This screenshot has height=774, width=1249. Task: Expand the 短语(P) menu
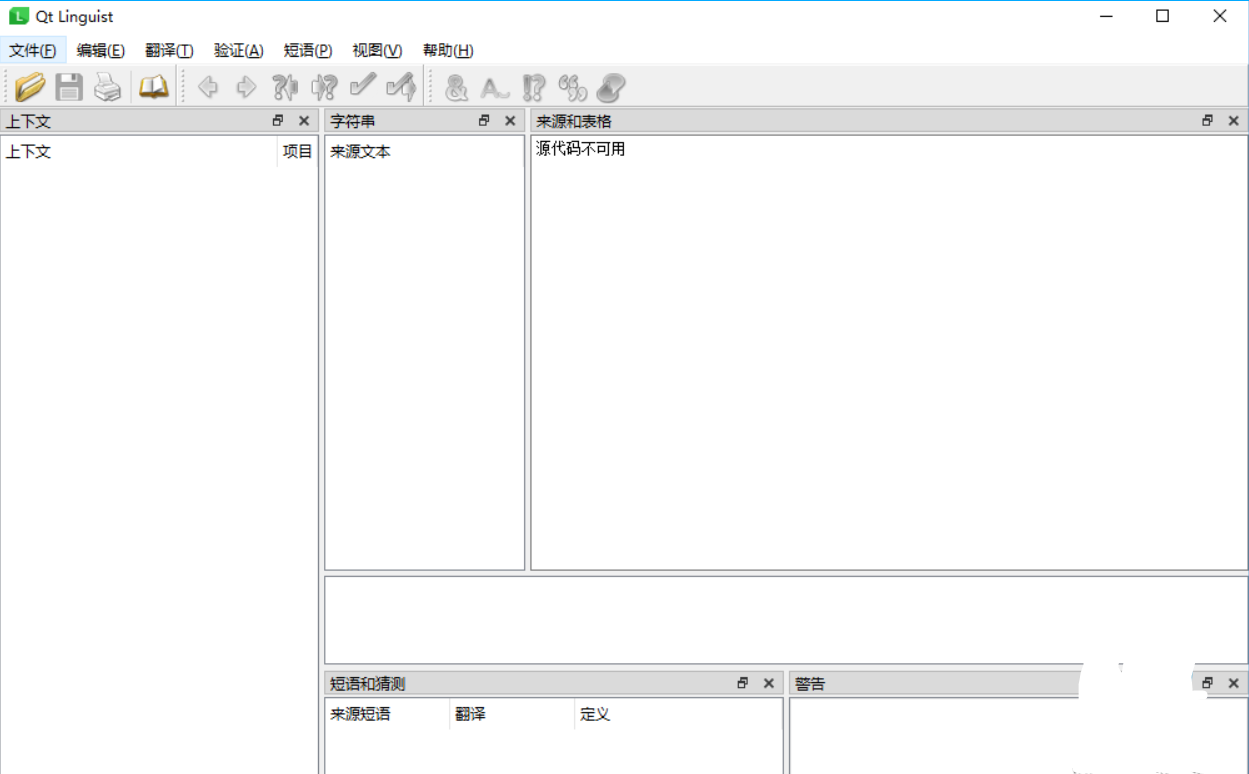(x=308, y=50)
